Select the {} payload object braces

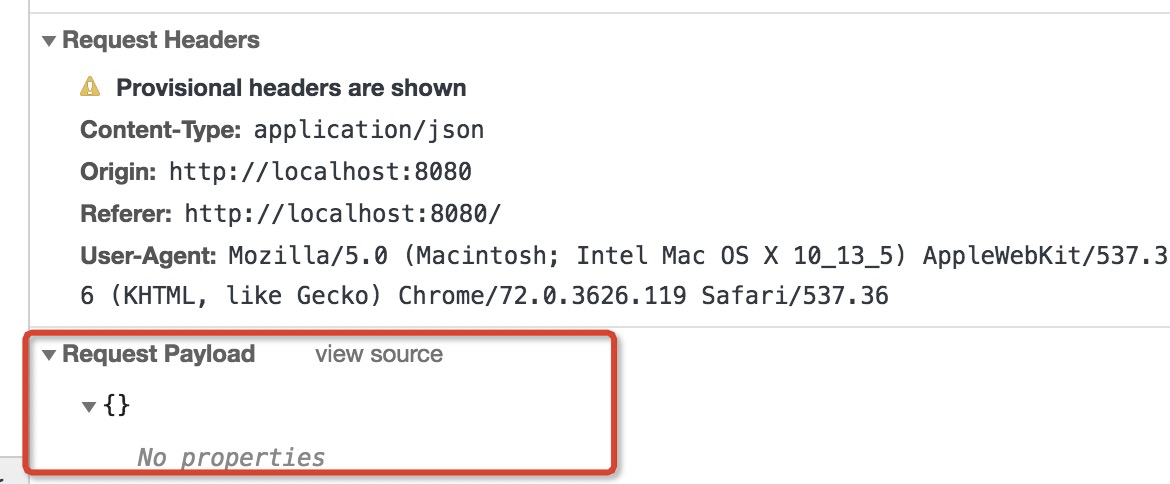tap(116, 406)
